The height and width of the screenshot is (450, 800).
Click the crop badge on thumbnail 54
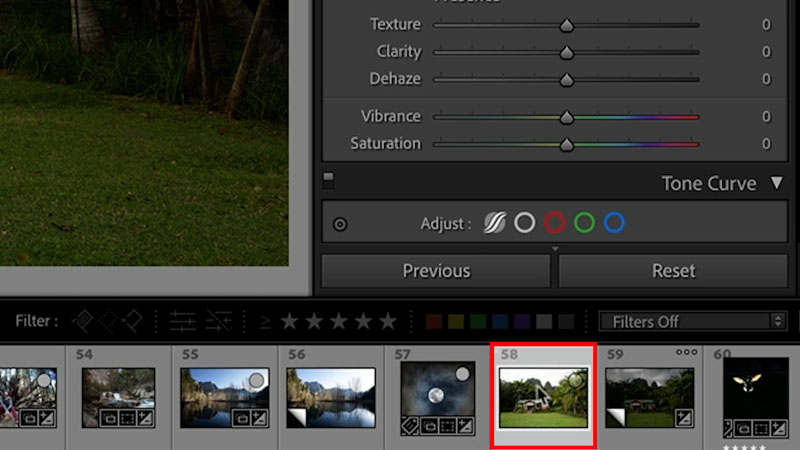click(x=127, y=418)
